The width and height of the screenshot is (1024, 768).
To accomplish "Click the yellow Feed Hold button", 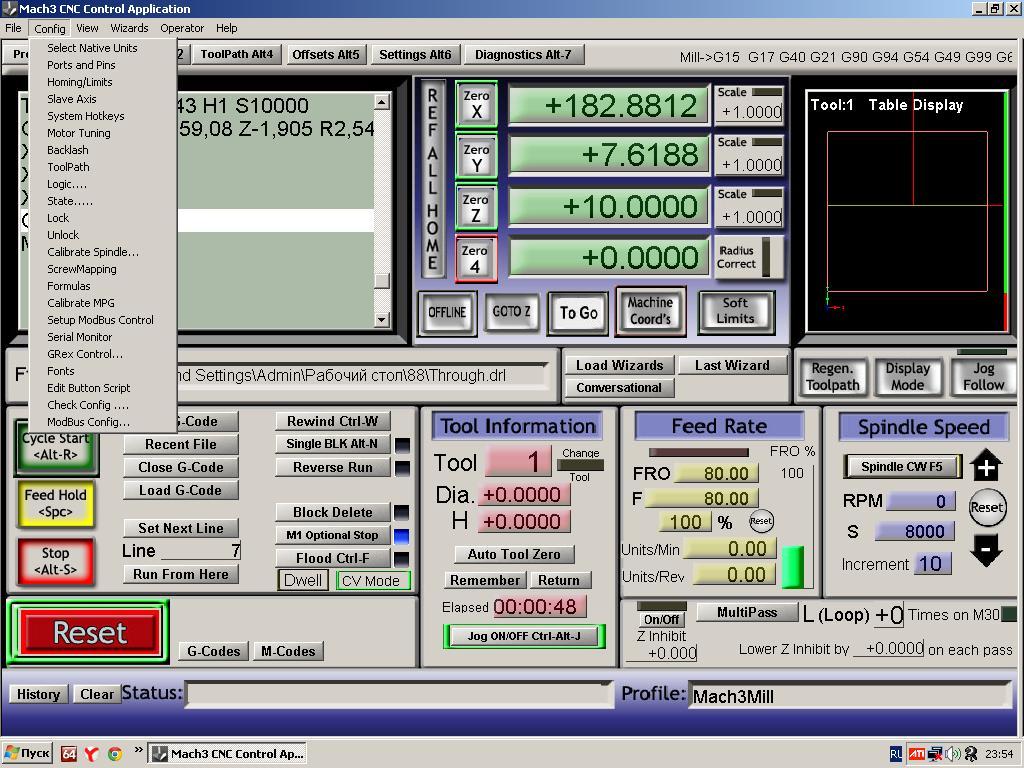I will point(56,503).
